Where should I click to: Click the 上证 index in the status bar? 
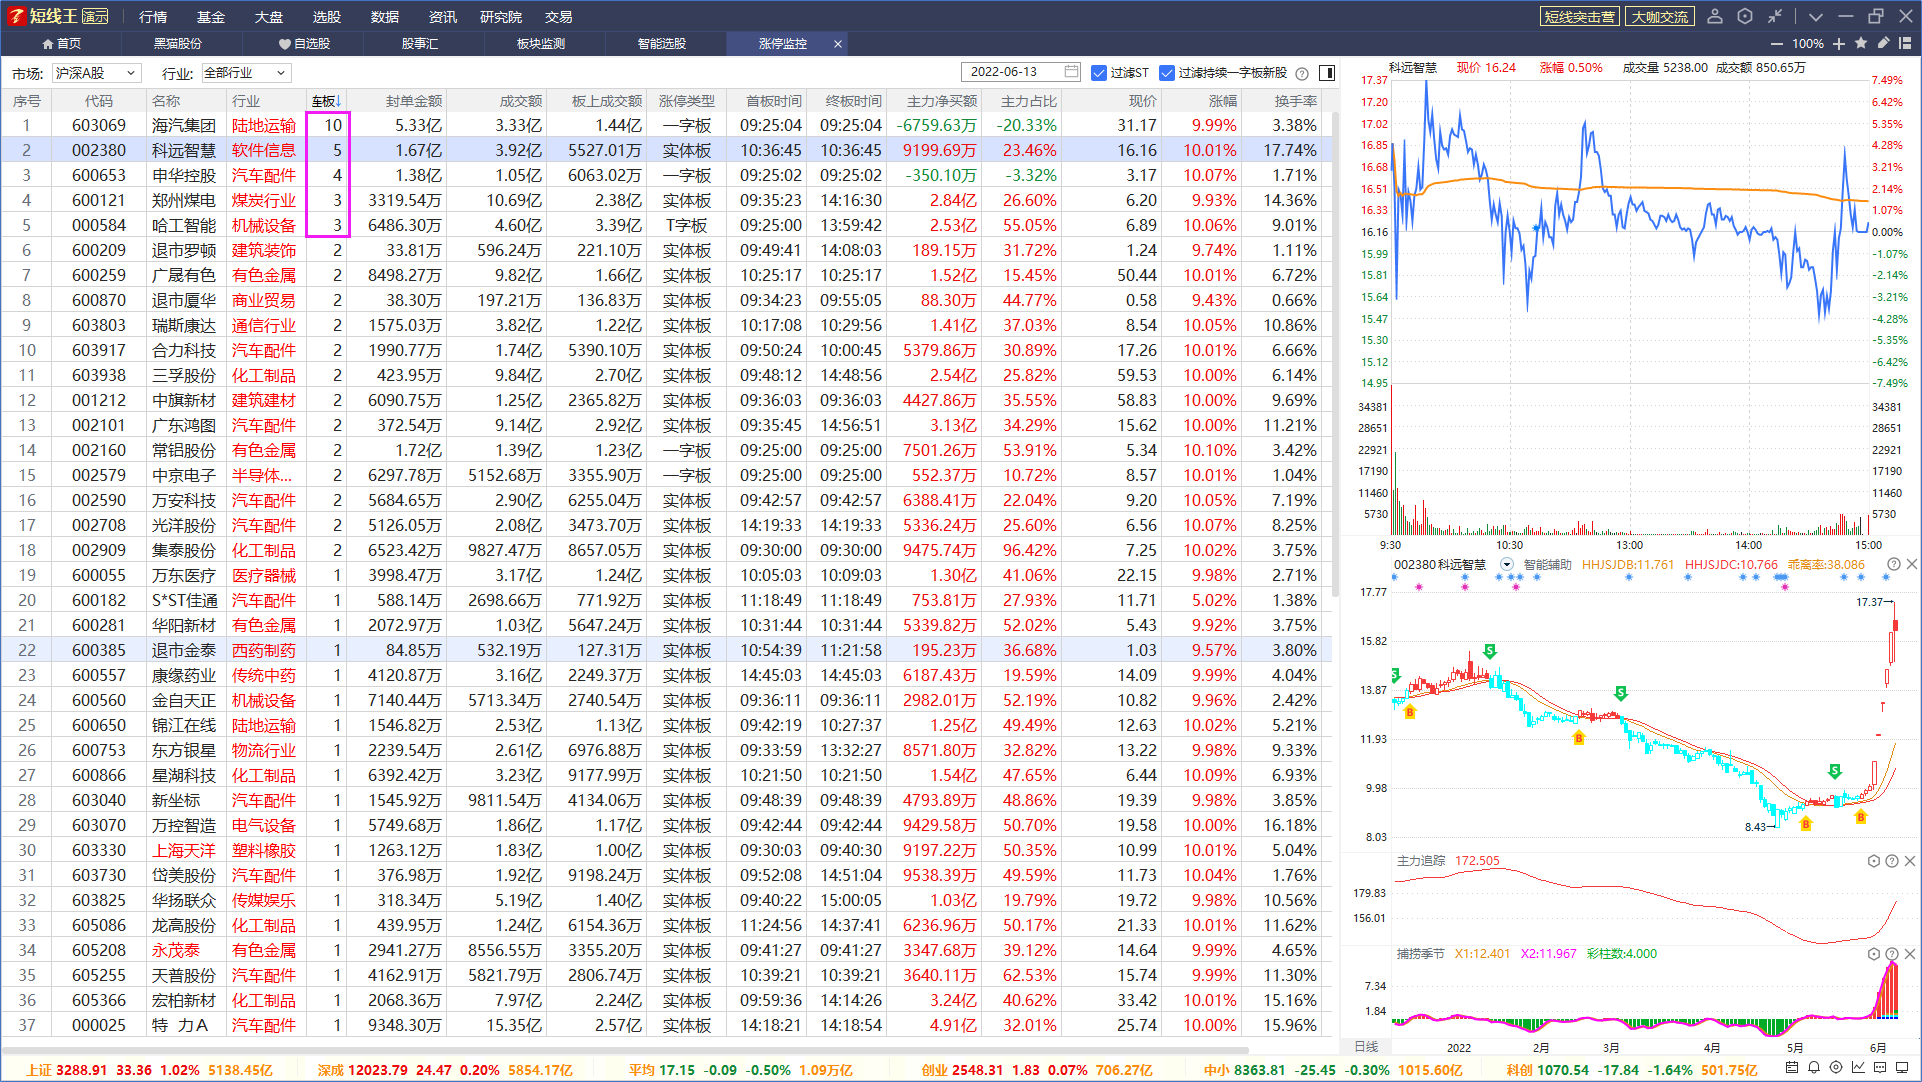coord(150,1070)
